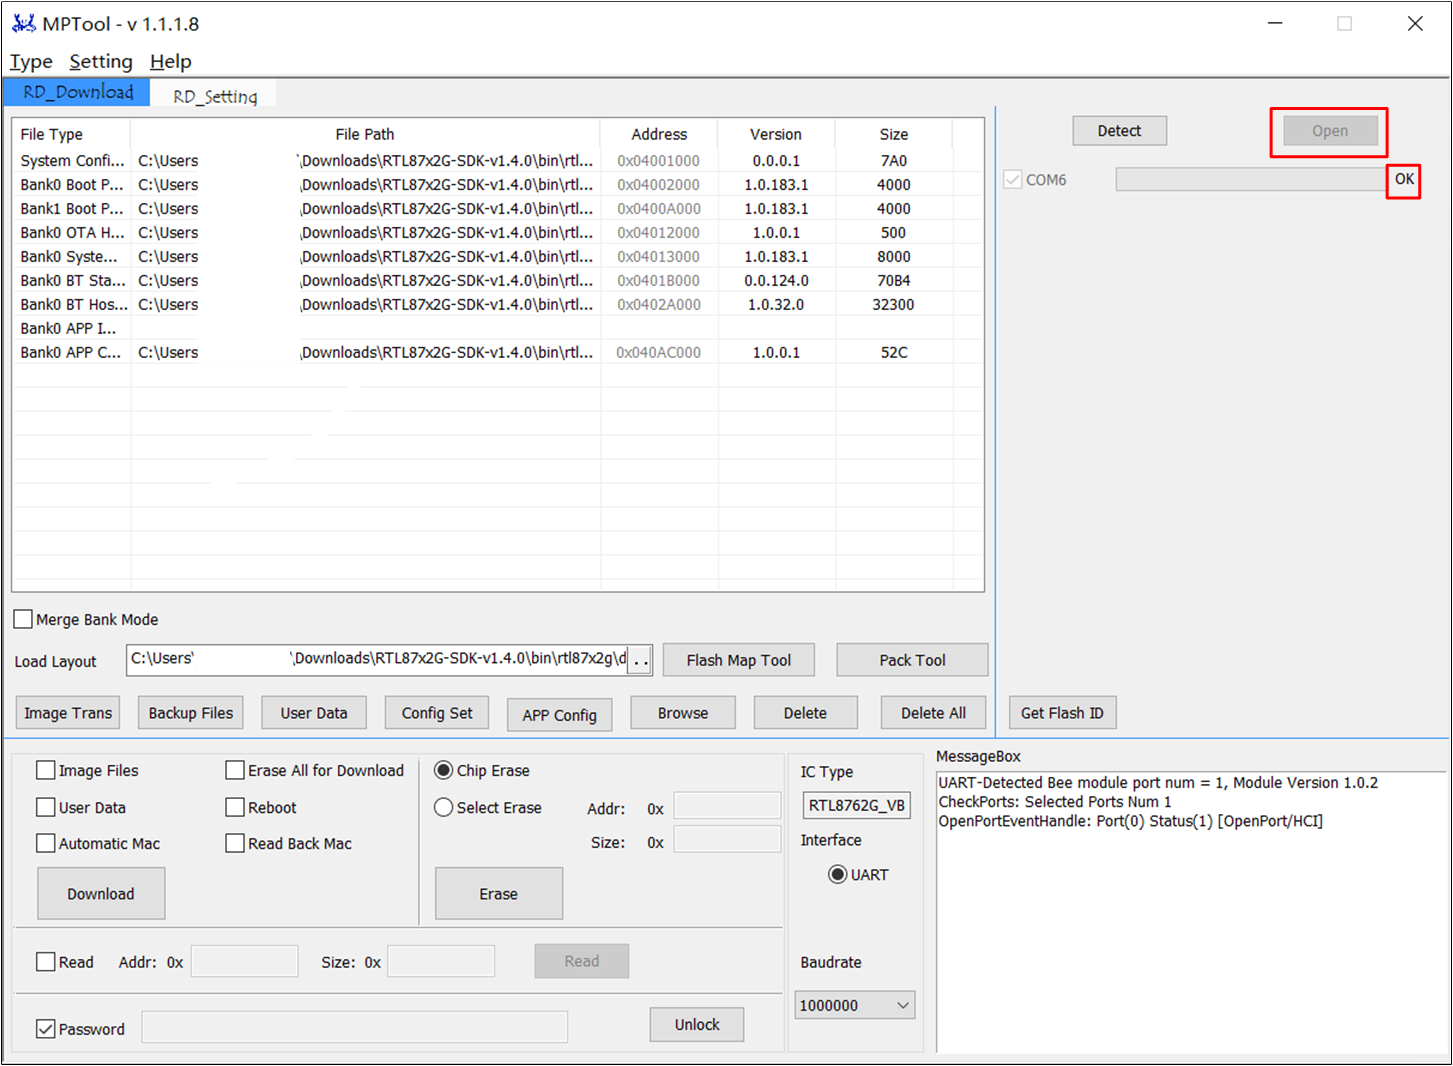Click the Unlock button
Screen dimensions: 1453x1066
point(696,1025)
